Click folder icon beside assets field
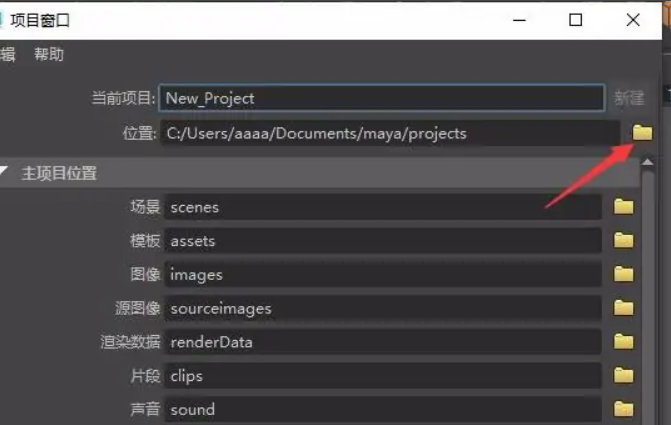The image size is (671, 425). [624, 241]
